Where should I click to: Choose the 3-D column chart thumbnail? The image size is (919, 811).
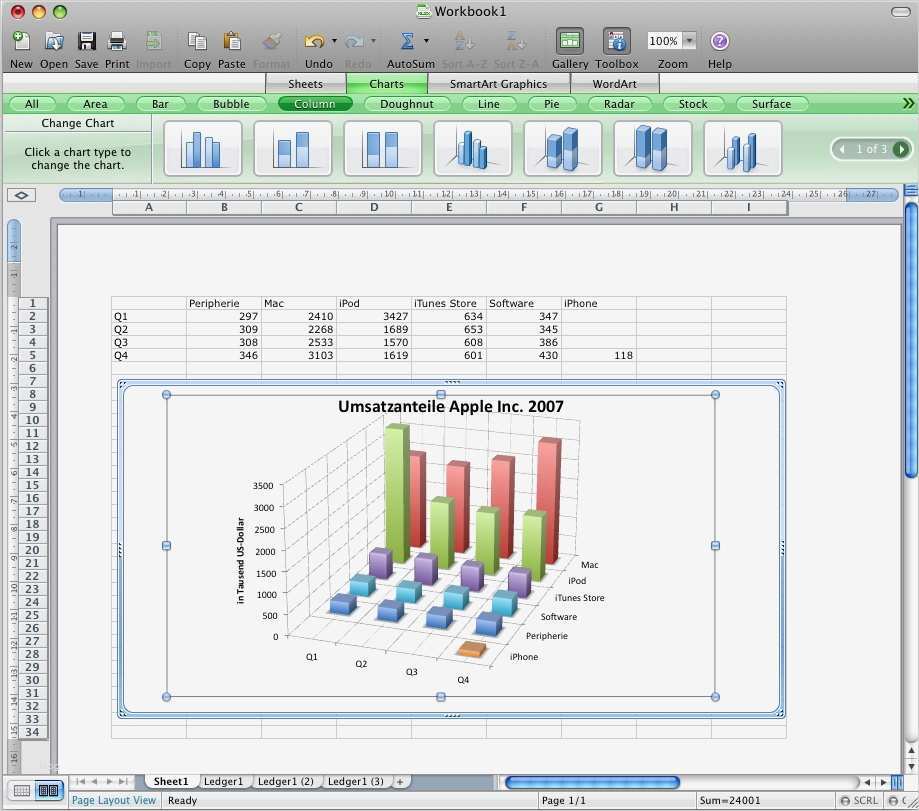click(743, 149)
